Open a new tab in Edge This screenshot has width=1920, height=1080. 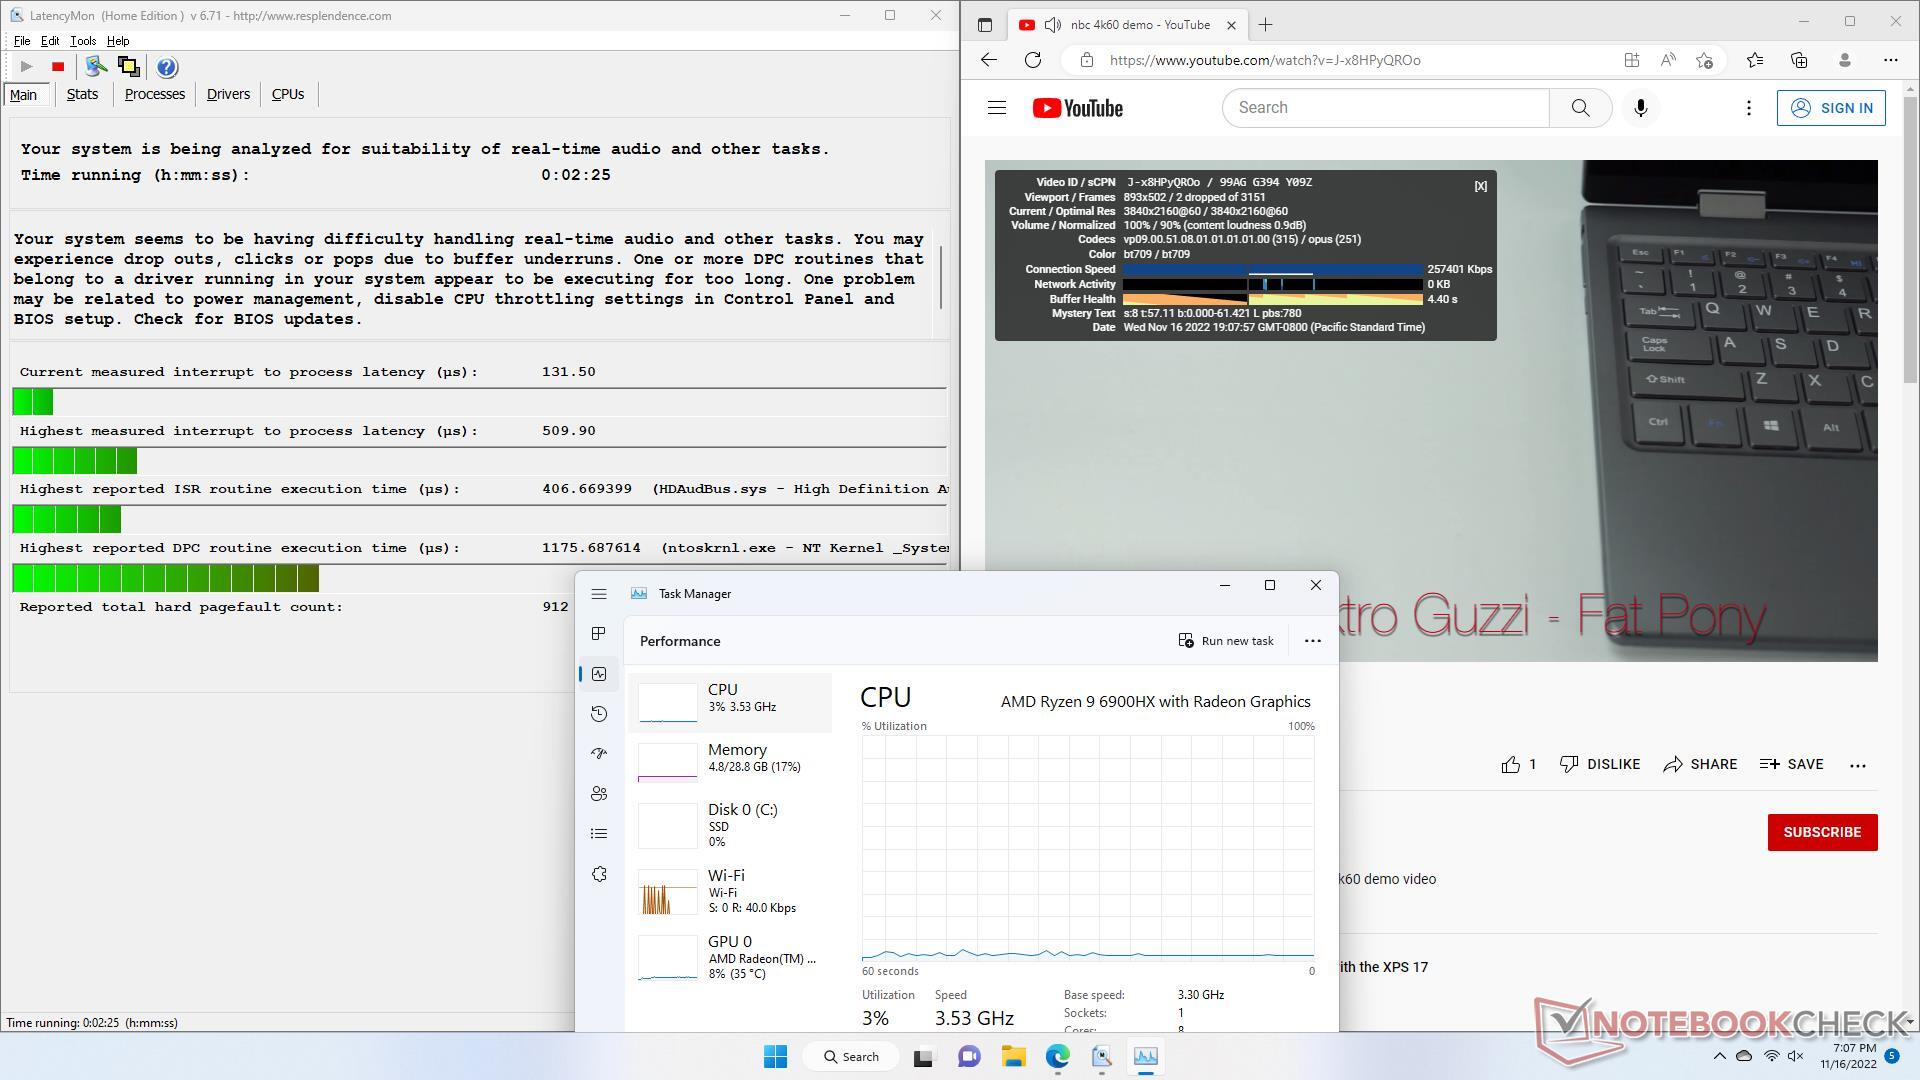[x=1265, y=25]
